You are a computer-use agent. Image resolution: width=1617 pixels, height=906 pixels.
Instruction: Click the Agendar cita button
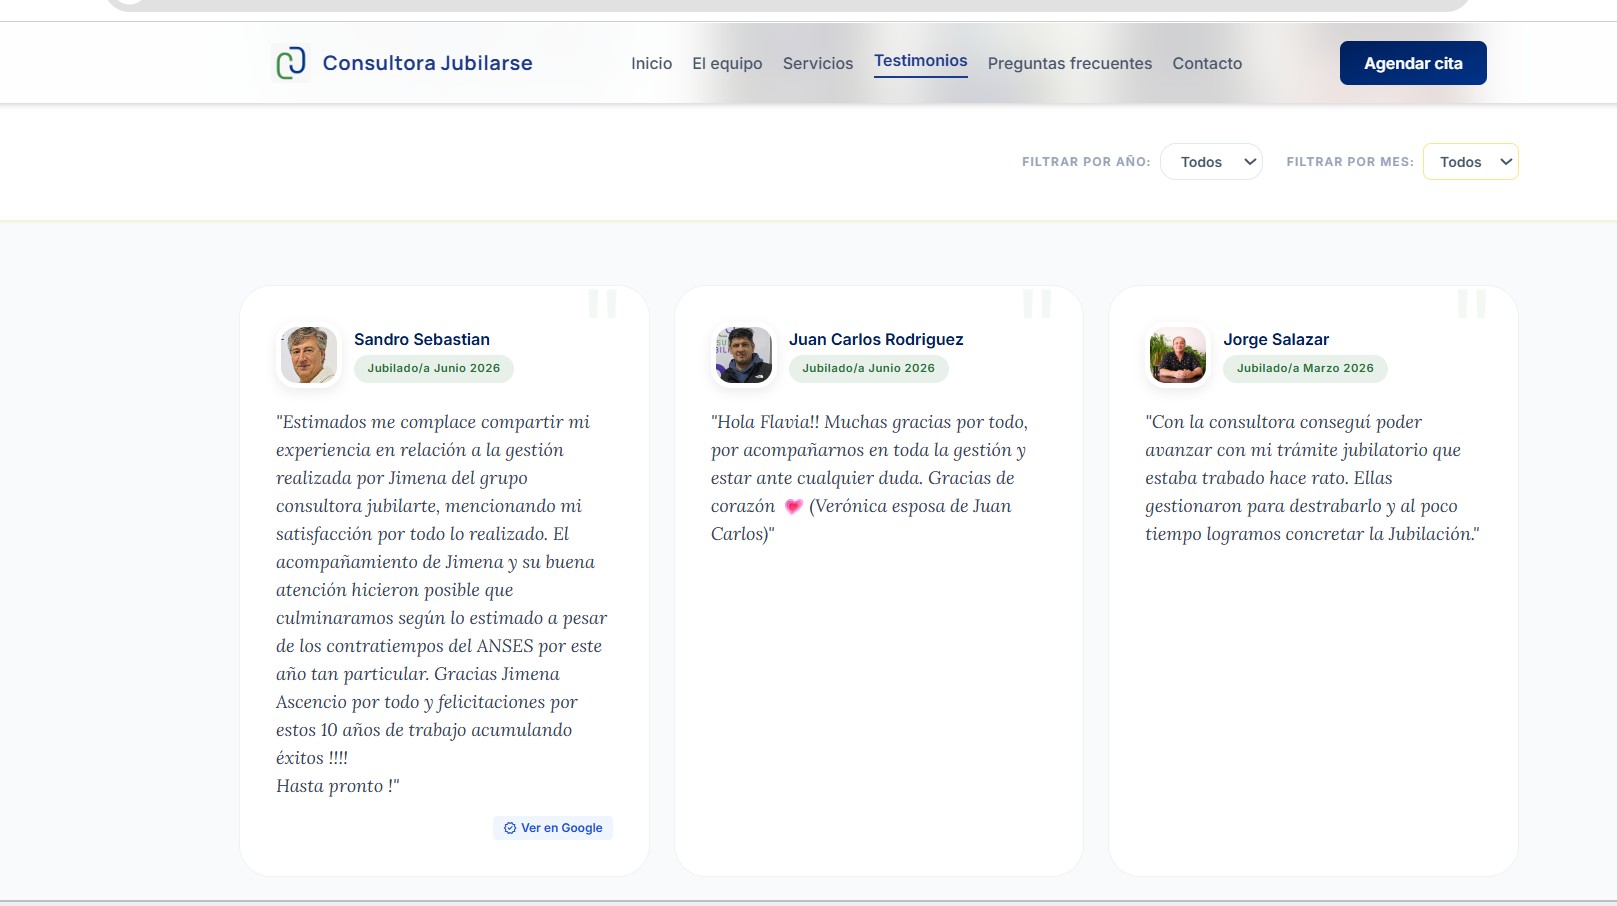(x=1413, y=63)
